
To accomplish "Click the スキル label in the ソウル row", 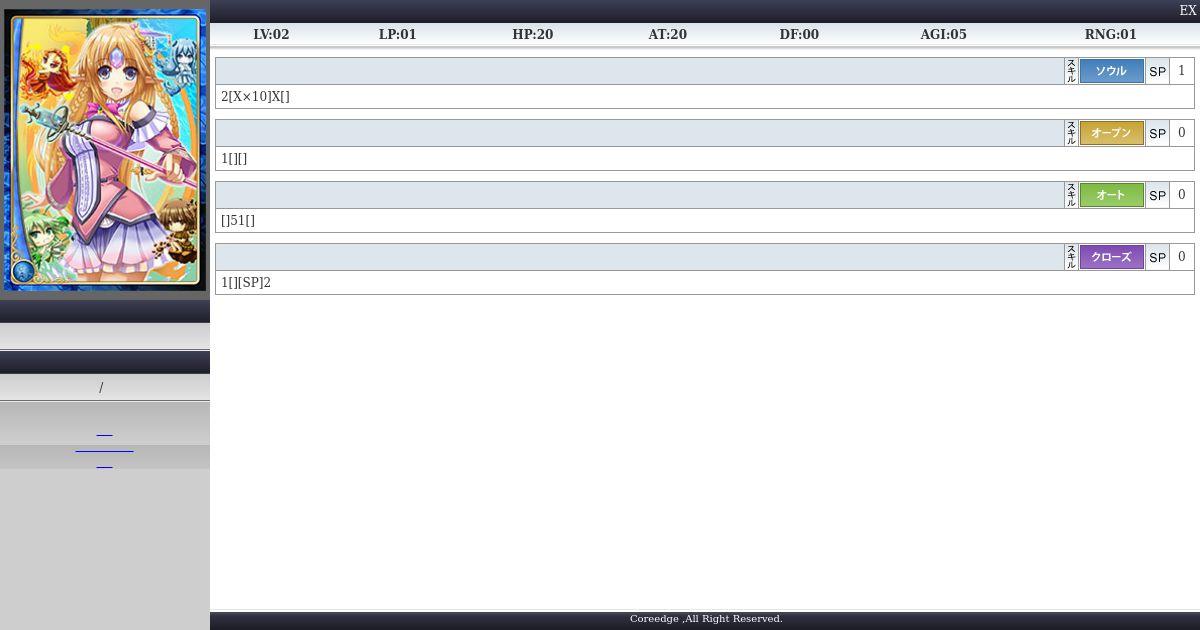I will click(1071, 71).
